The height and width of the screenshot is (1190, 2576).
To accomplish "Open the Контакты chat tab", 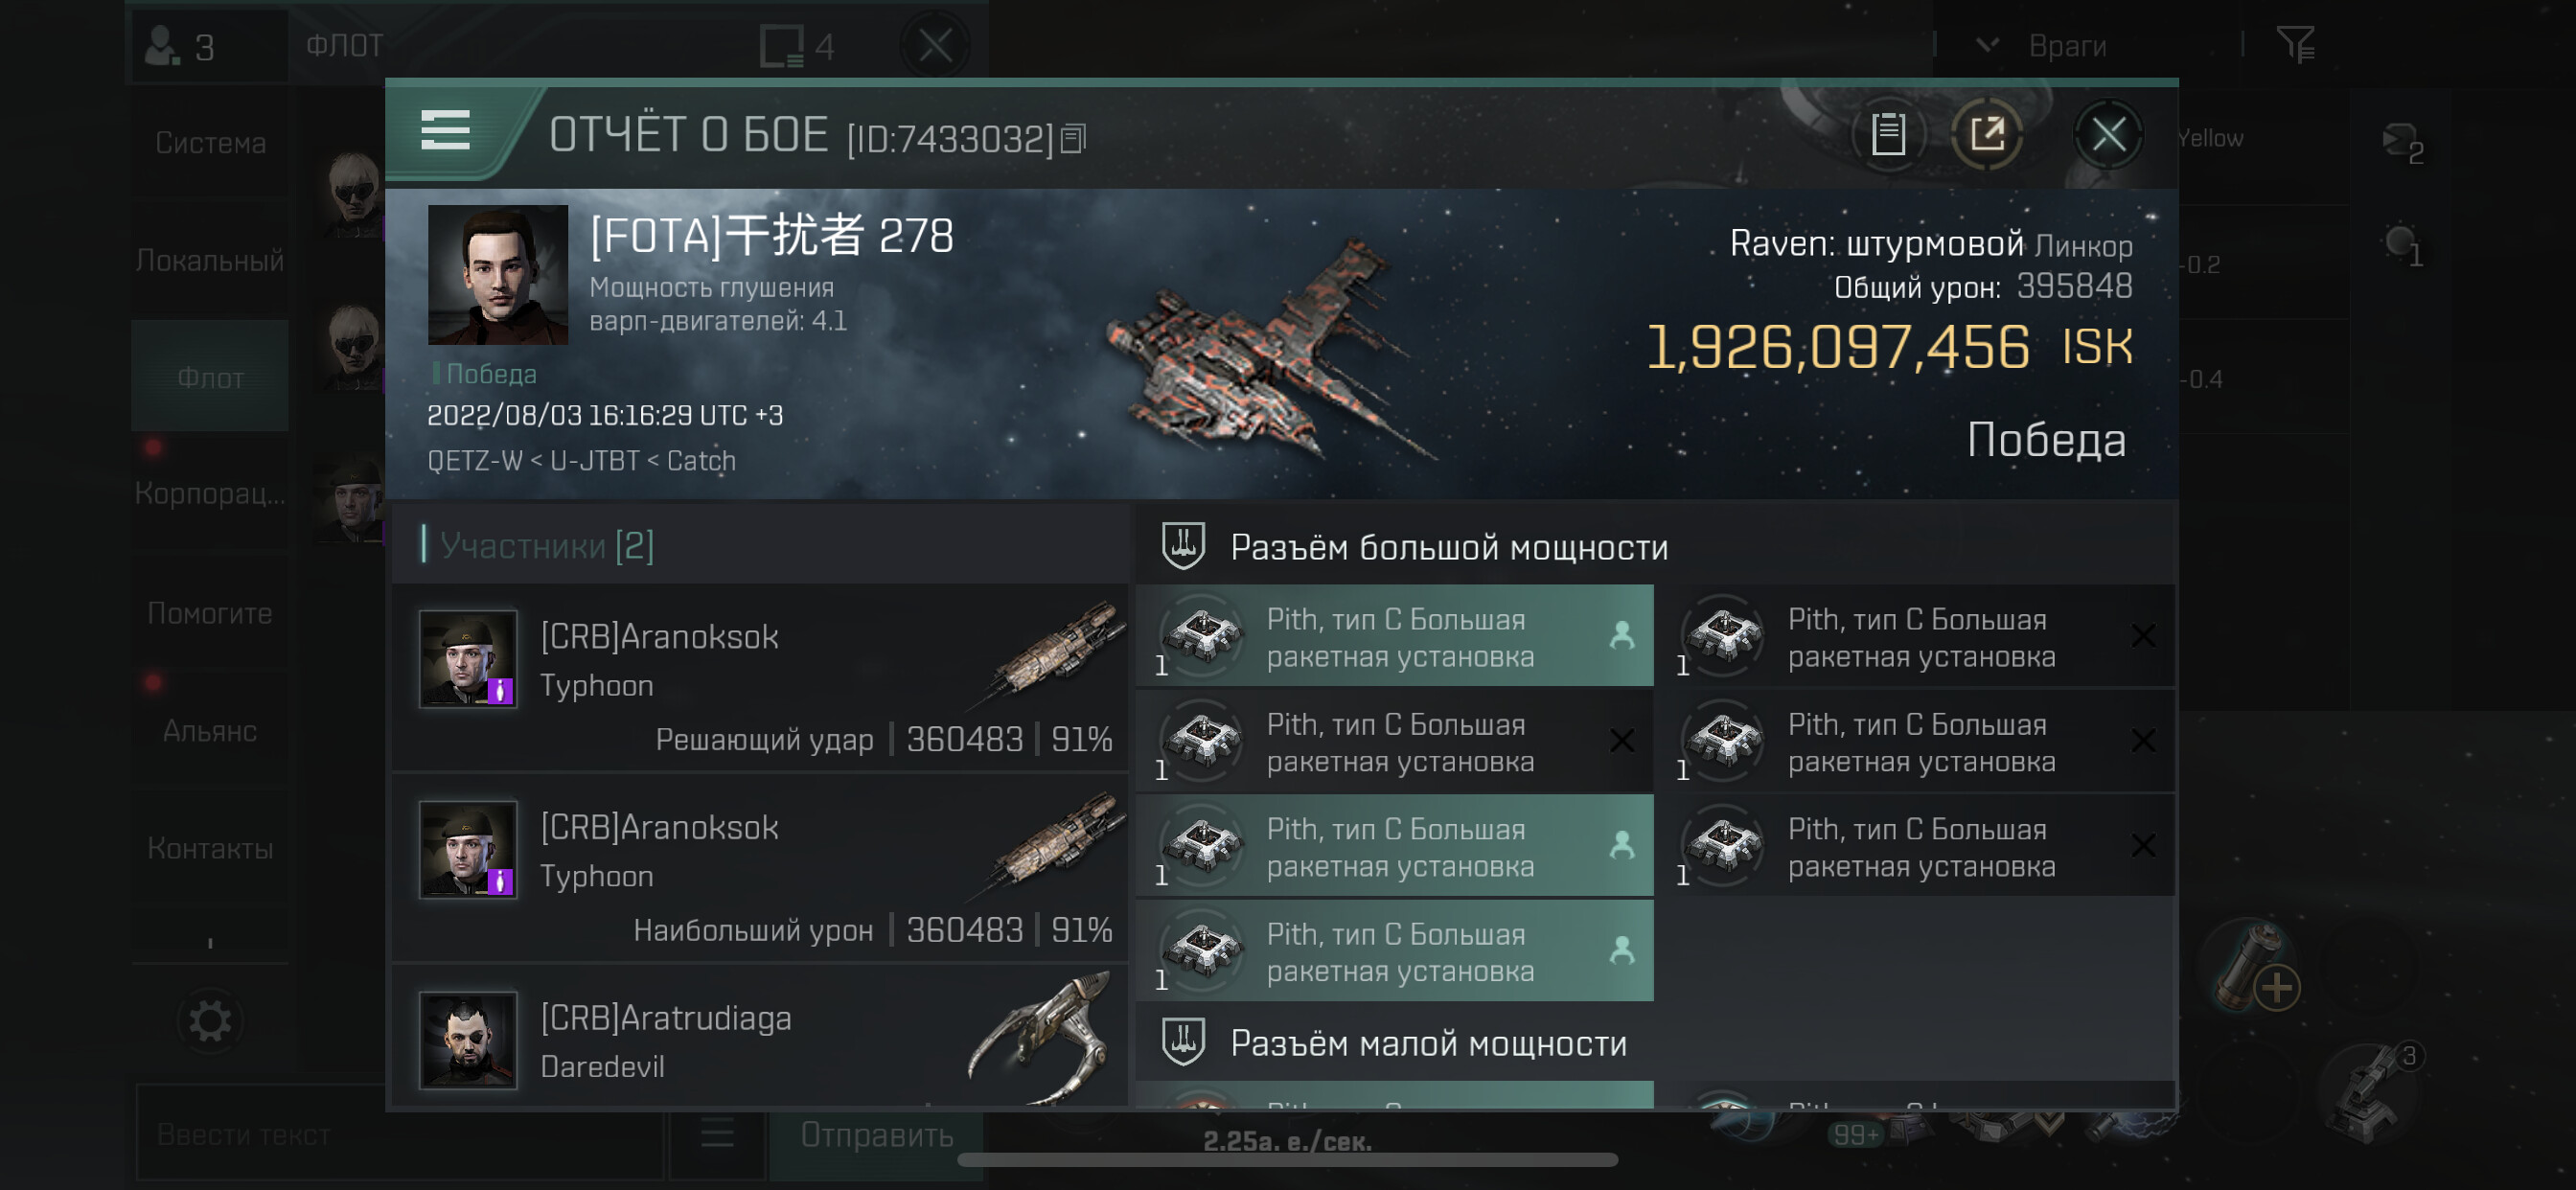I will point(210,848).
